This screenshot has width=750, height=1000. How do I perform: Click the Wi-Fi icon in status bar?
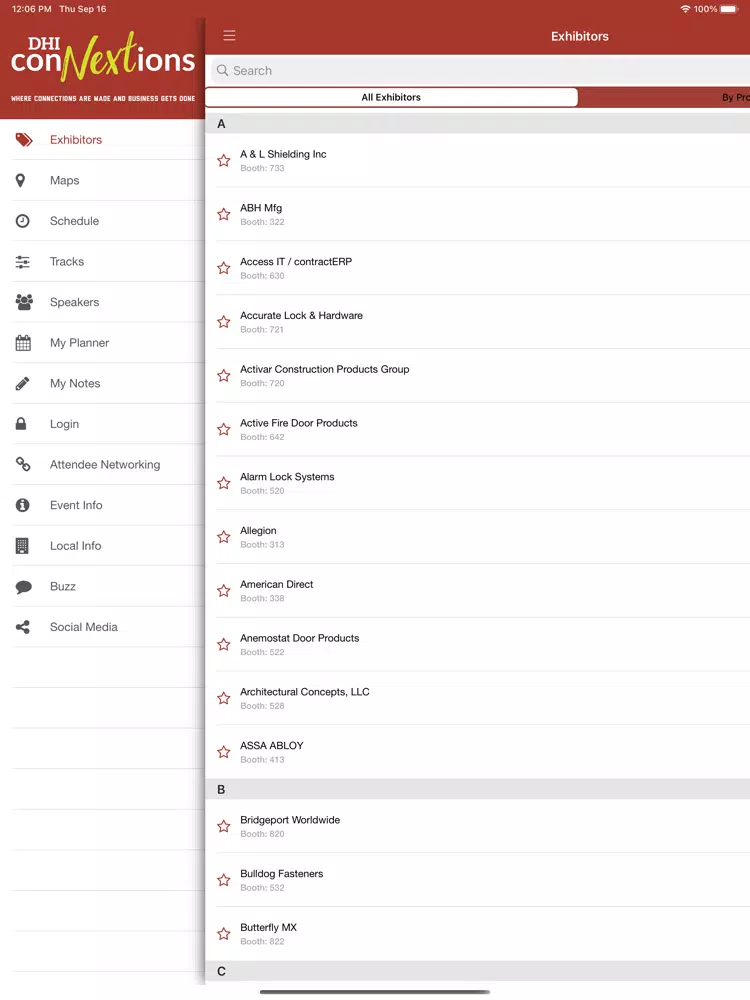point(686,9)
